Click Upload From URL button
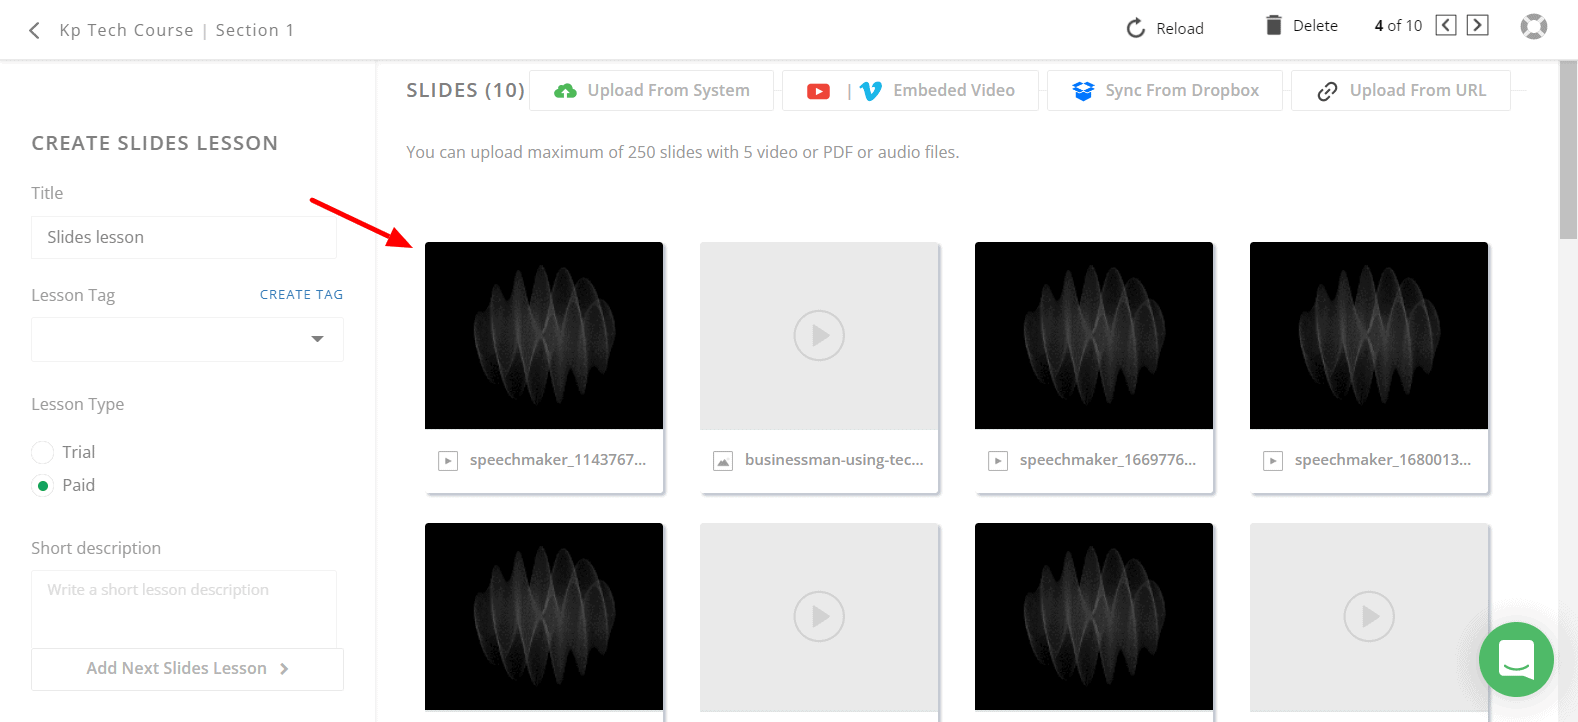Screen dimensions: 1578x722 tap(1401, 90)
